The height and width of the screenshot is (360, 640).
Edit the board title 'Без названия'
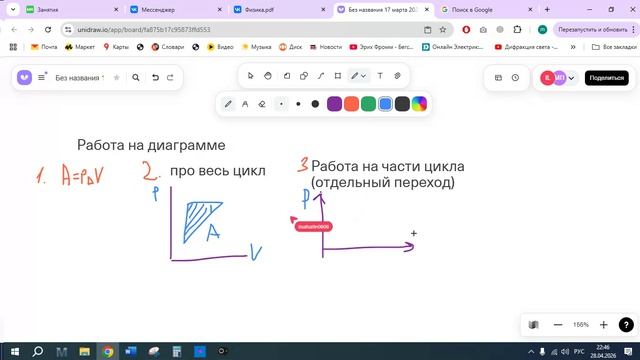point(80,78)
